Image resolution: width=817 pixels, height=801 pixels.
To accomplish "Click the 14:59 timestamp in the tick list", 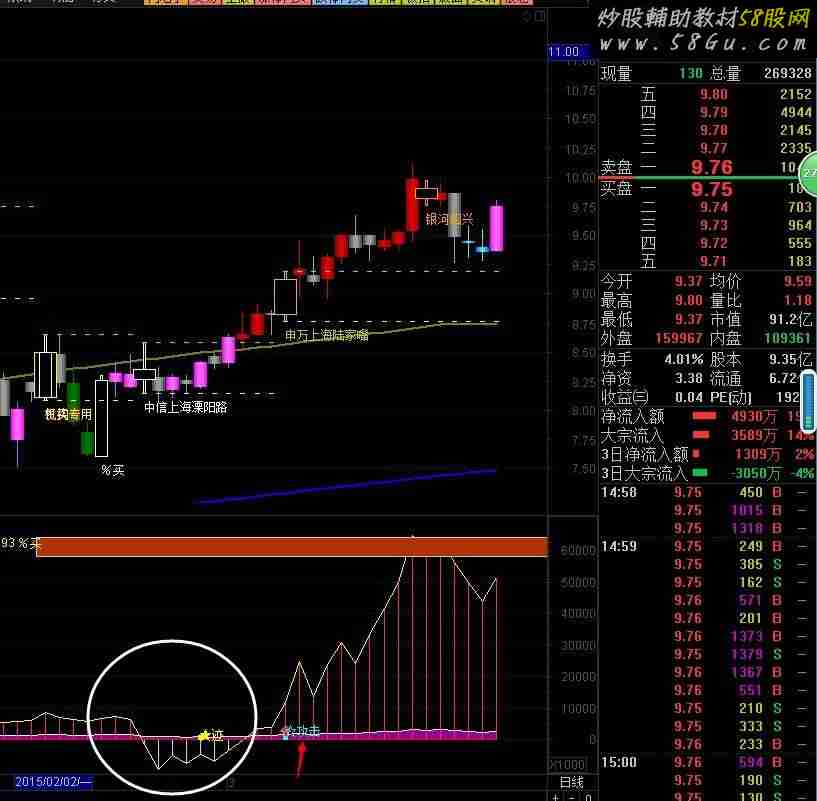I will pyautogui.click(x=618, y=546).
